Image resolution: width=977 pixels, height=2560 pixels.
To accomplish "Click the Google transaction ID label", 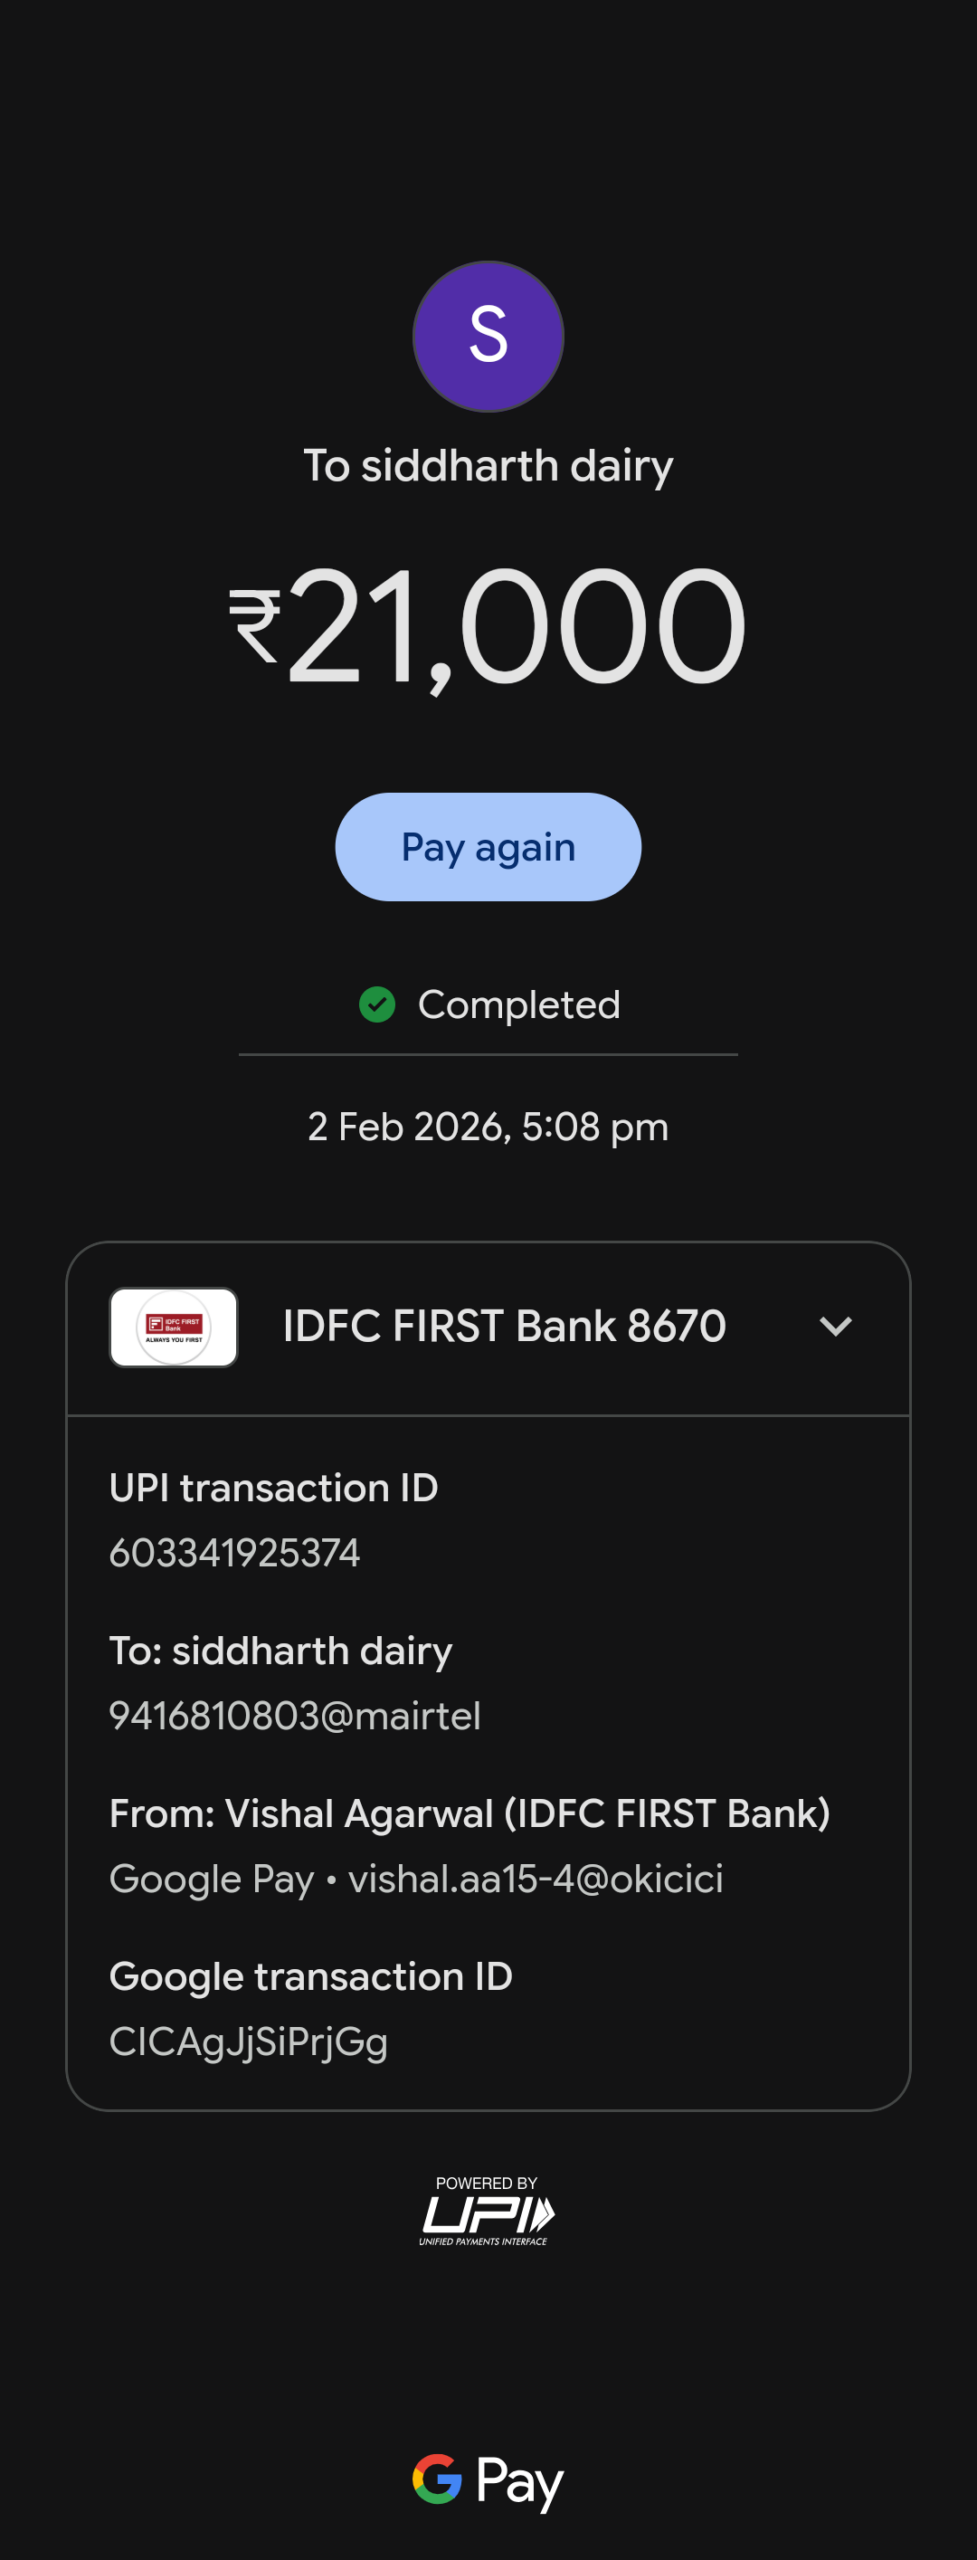I will 310,1977.
